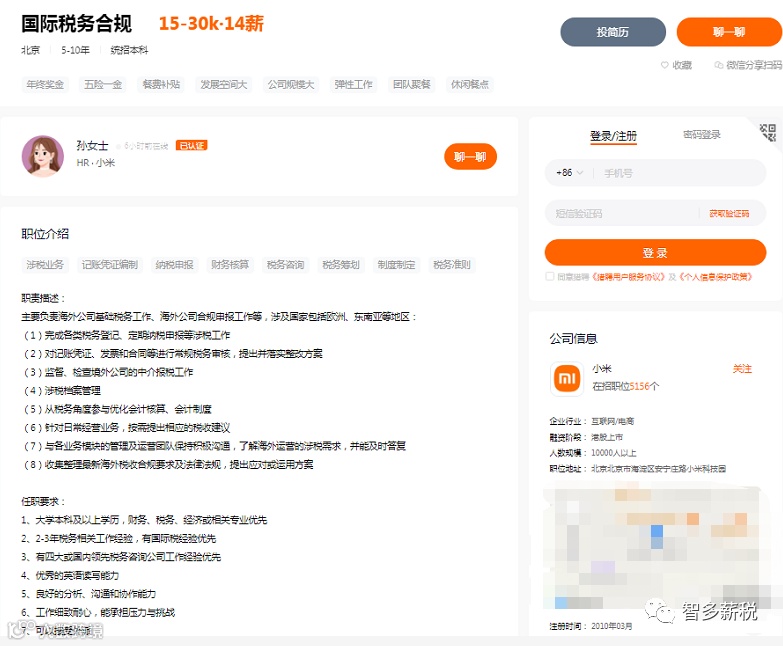Click 记账凭证编制 skill tag
Viewport: 783px width, 646px height.
click(110, 265)
